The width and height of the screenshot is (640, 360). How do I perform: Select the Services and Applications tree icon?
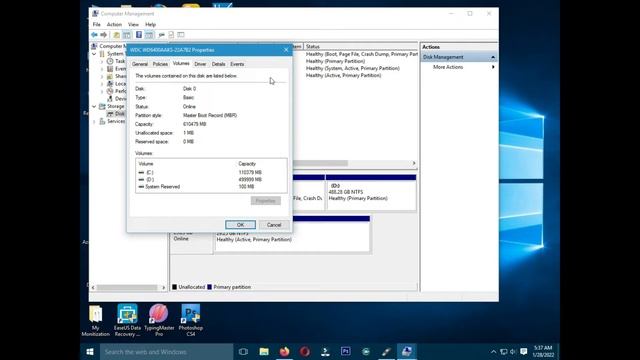coord(102,121)
